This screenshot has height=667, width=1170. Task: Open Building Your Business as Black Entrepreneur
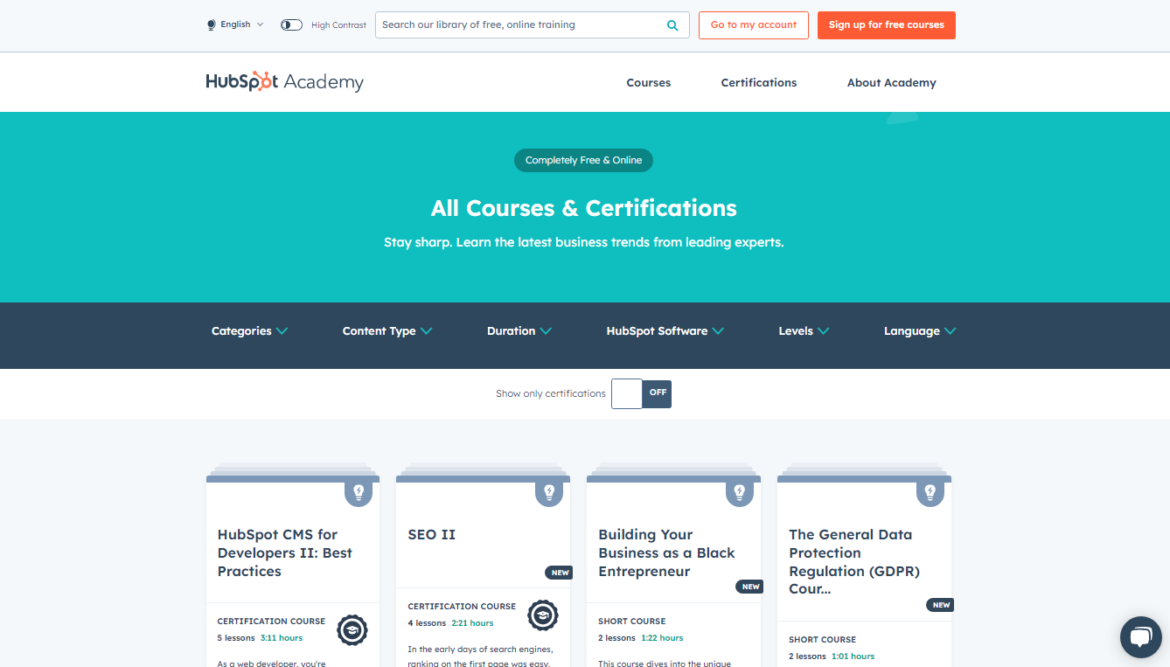pyautogui.click(x=666, y=553)
